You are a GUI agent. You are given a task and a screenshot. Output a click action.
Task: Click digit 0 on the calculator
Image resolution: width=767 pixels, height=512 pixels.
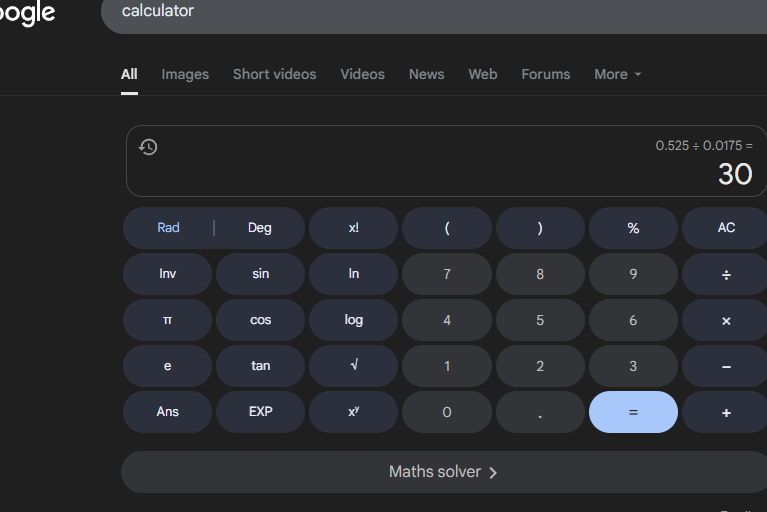(447, 412)
